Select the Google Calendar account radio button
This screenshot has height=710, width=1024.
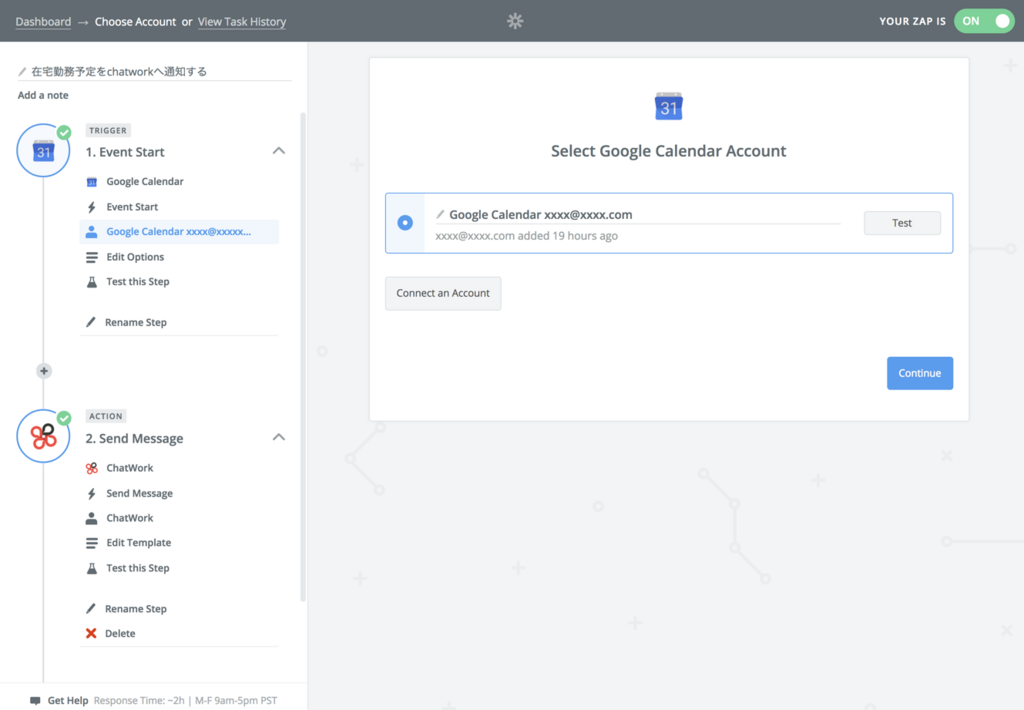point(405,223)
